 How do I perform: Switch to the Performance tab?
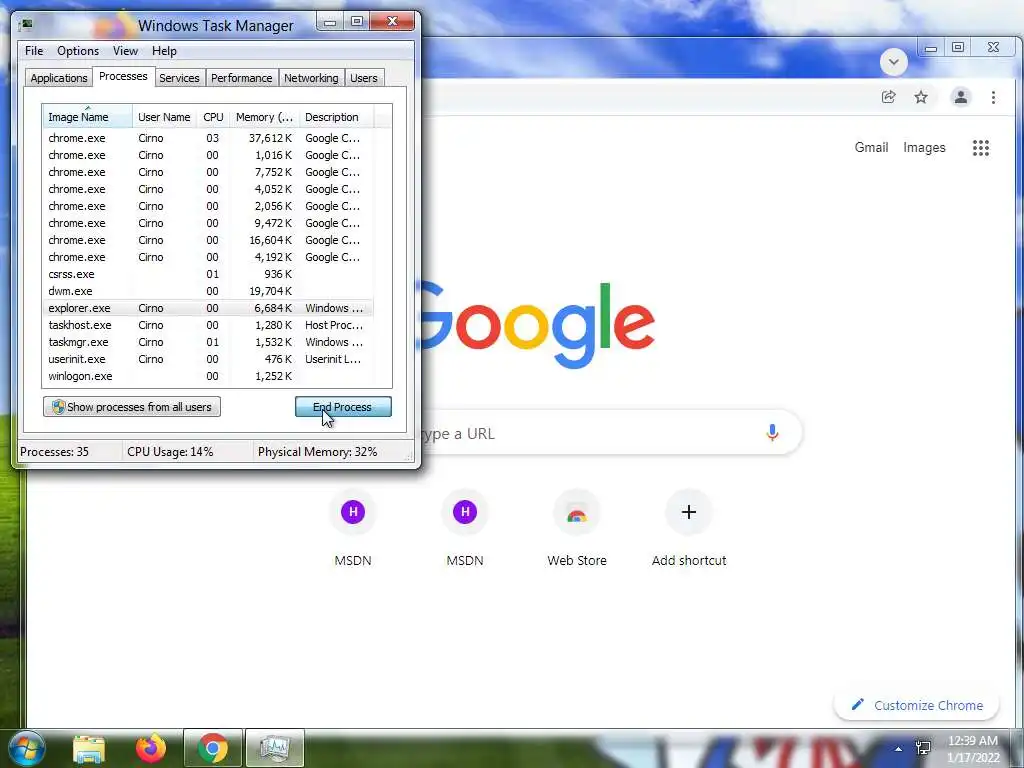coord(242,78)
